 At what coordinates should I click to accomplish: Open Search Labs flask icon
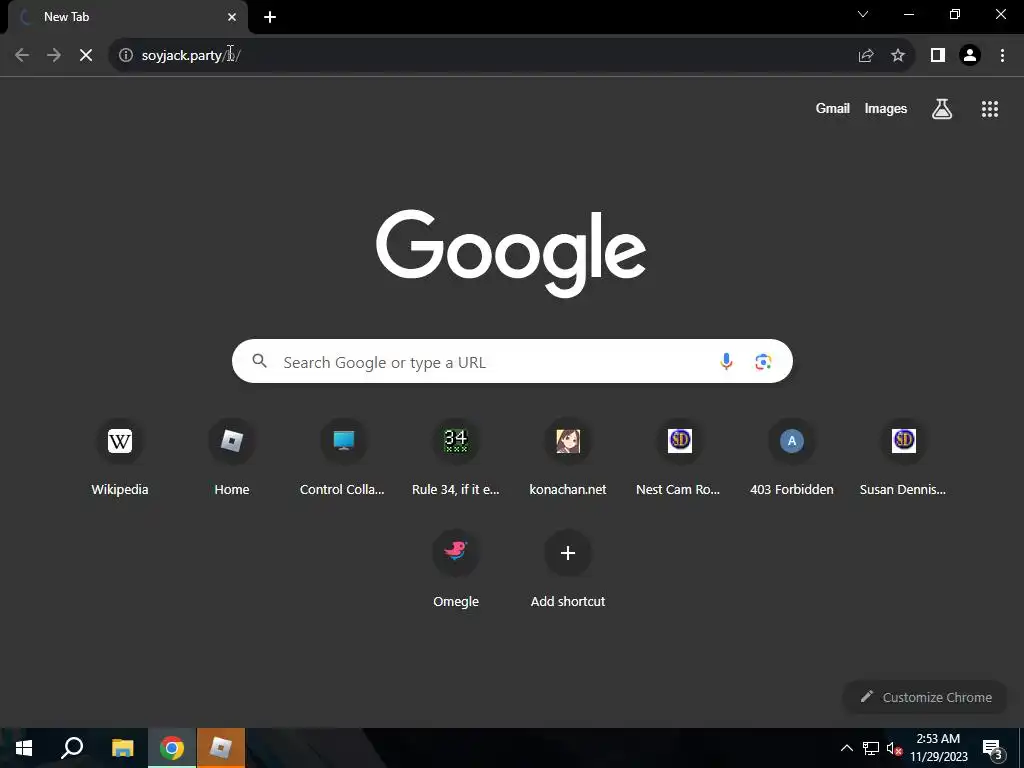tap(942, 109)
